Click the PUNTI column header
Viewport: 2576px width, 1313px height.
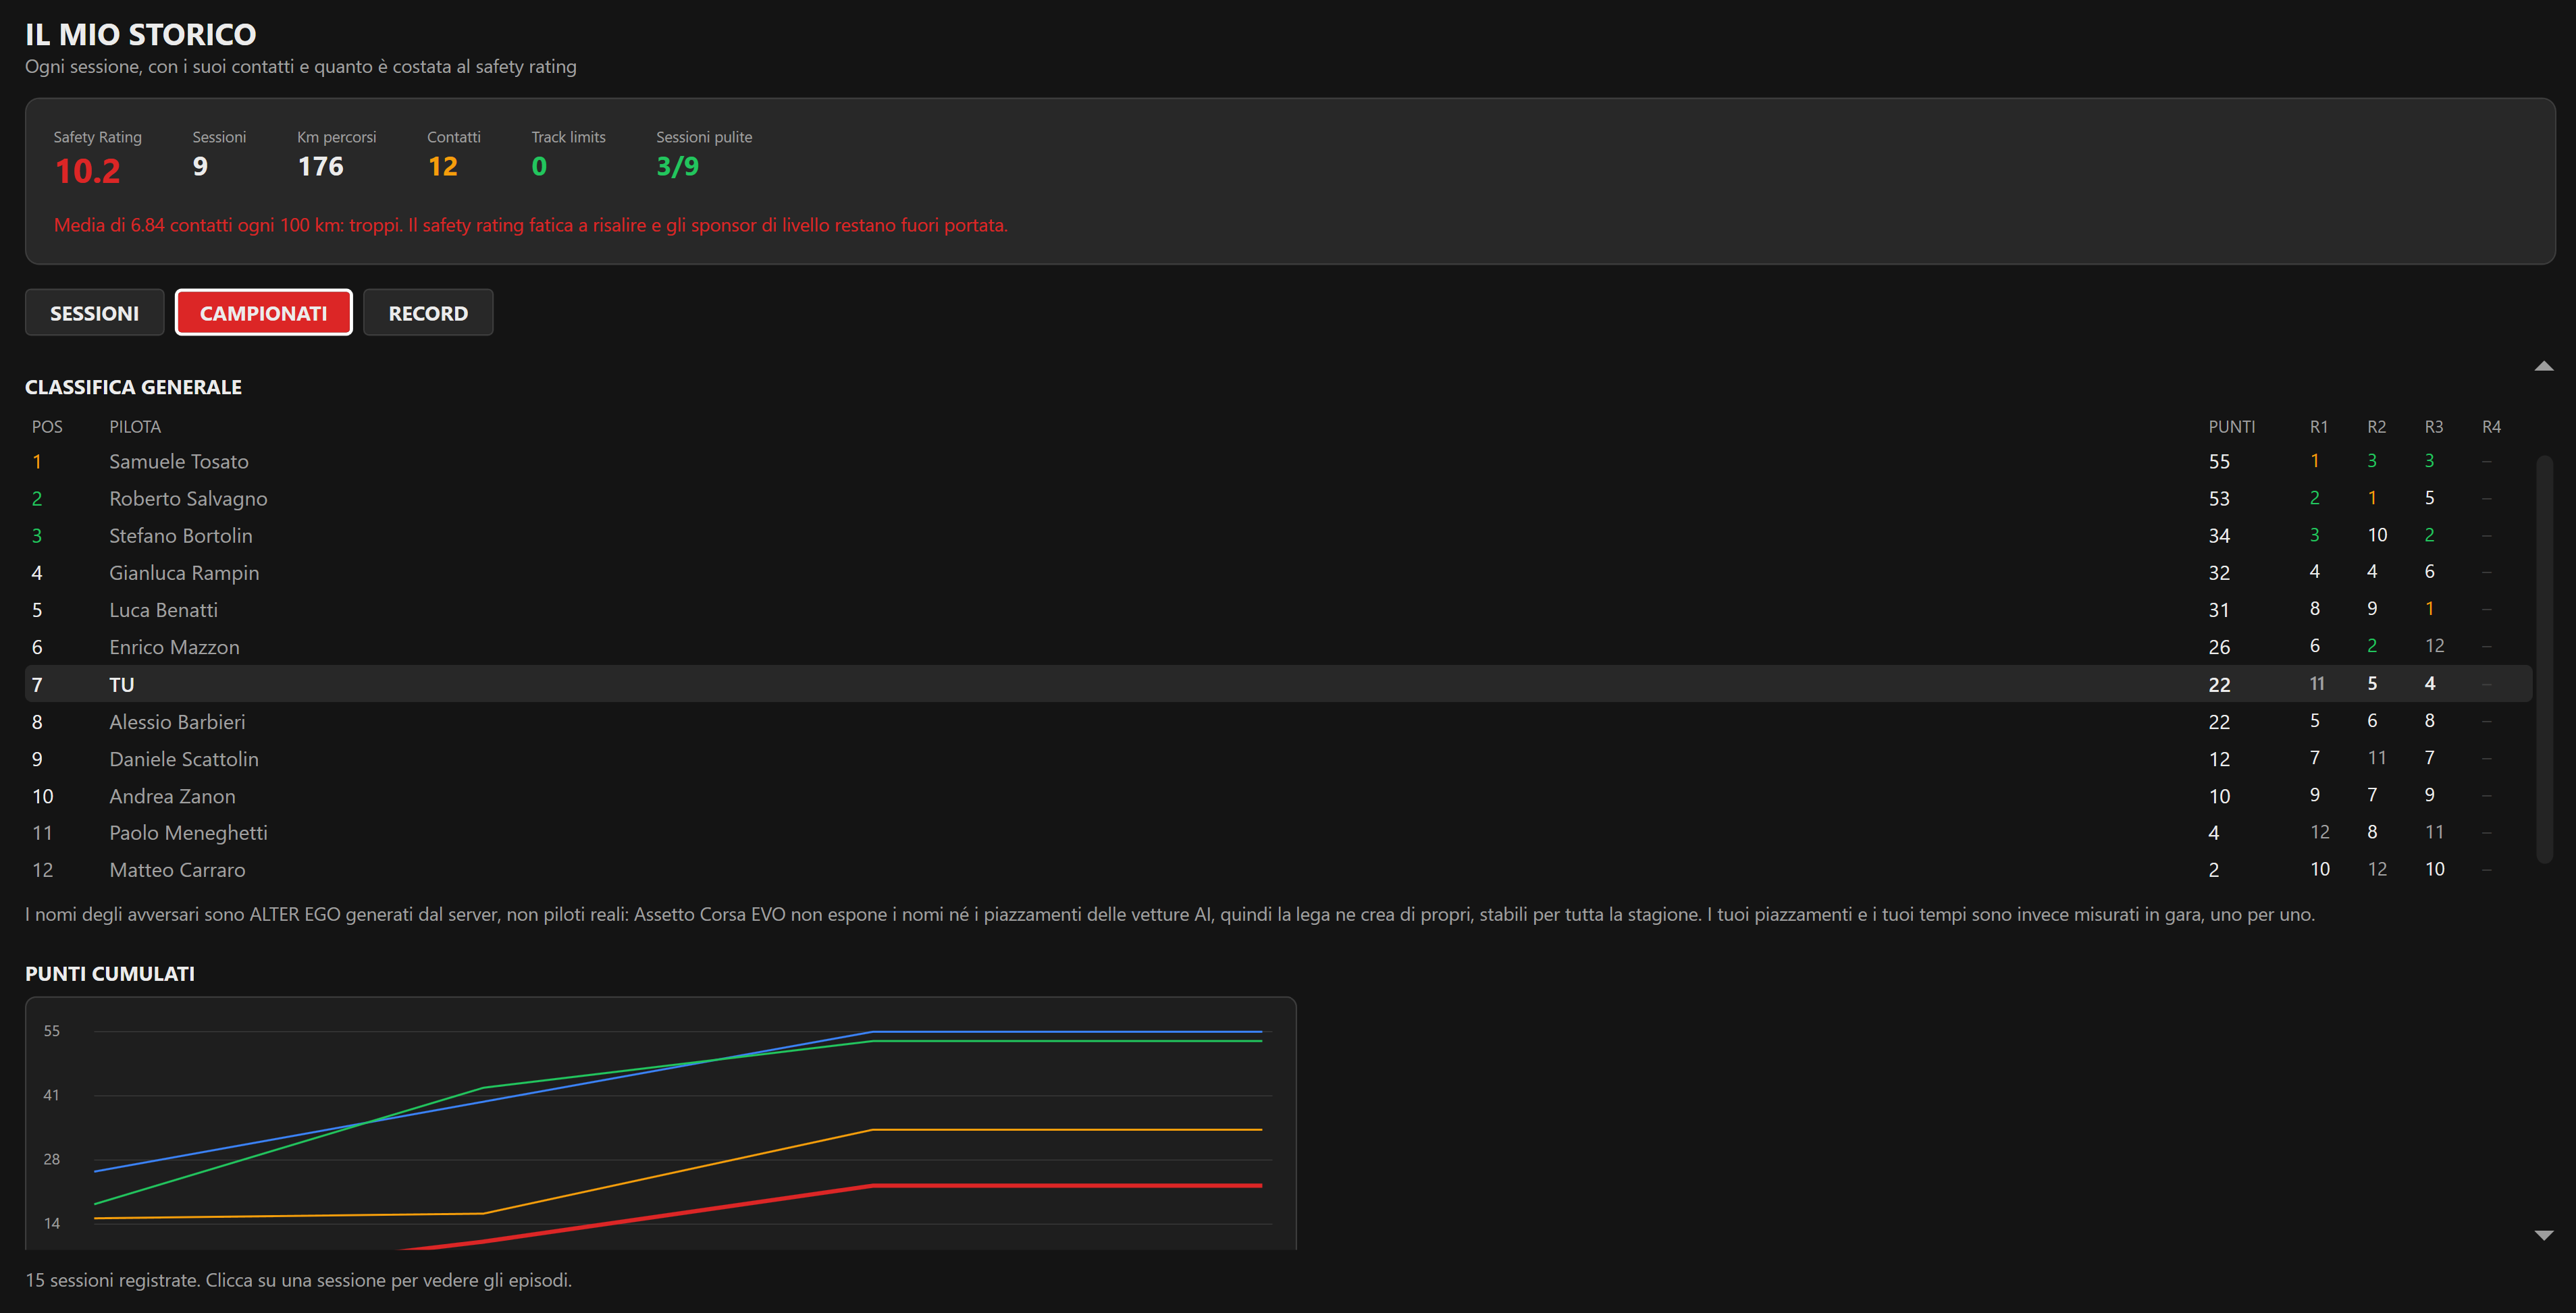coord(2231,427)
